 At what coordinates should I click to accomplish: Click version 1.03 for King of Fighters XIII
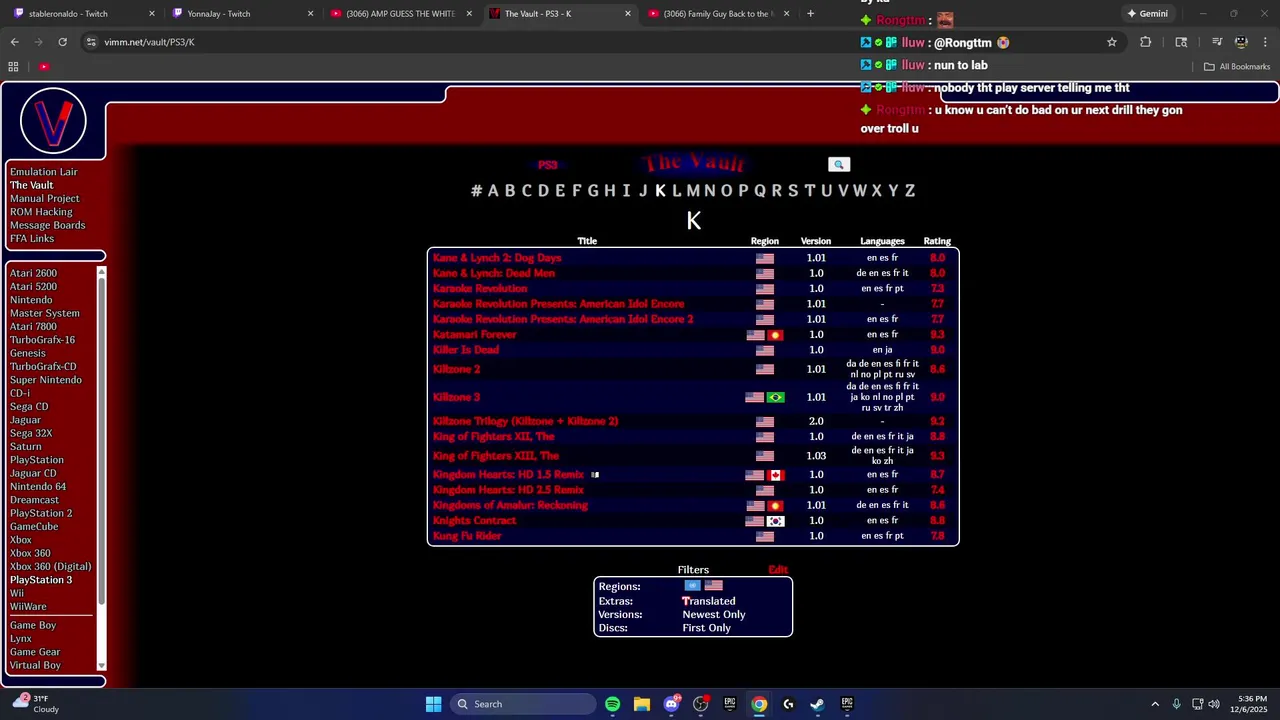click(816, 456)
